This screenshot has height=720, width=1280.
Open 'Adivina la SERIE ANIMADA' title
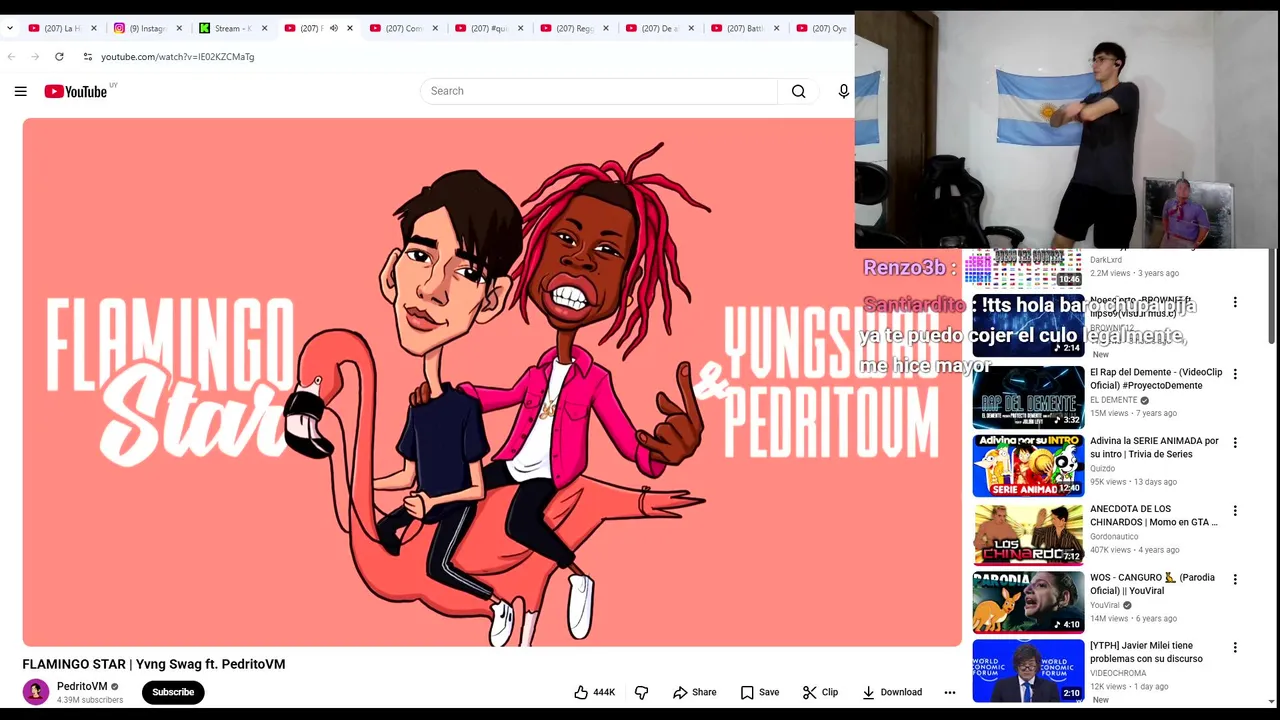point(1154,447)
